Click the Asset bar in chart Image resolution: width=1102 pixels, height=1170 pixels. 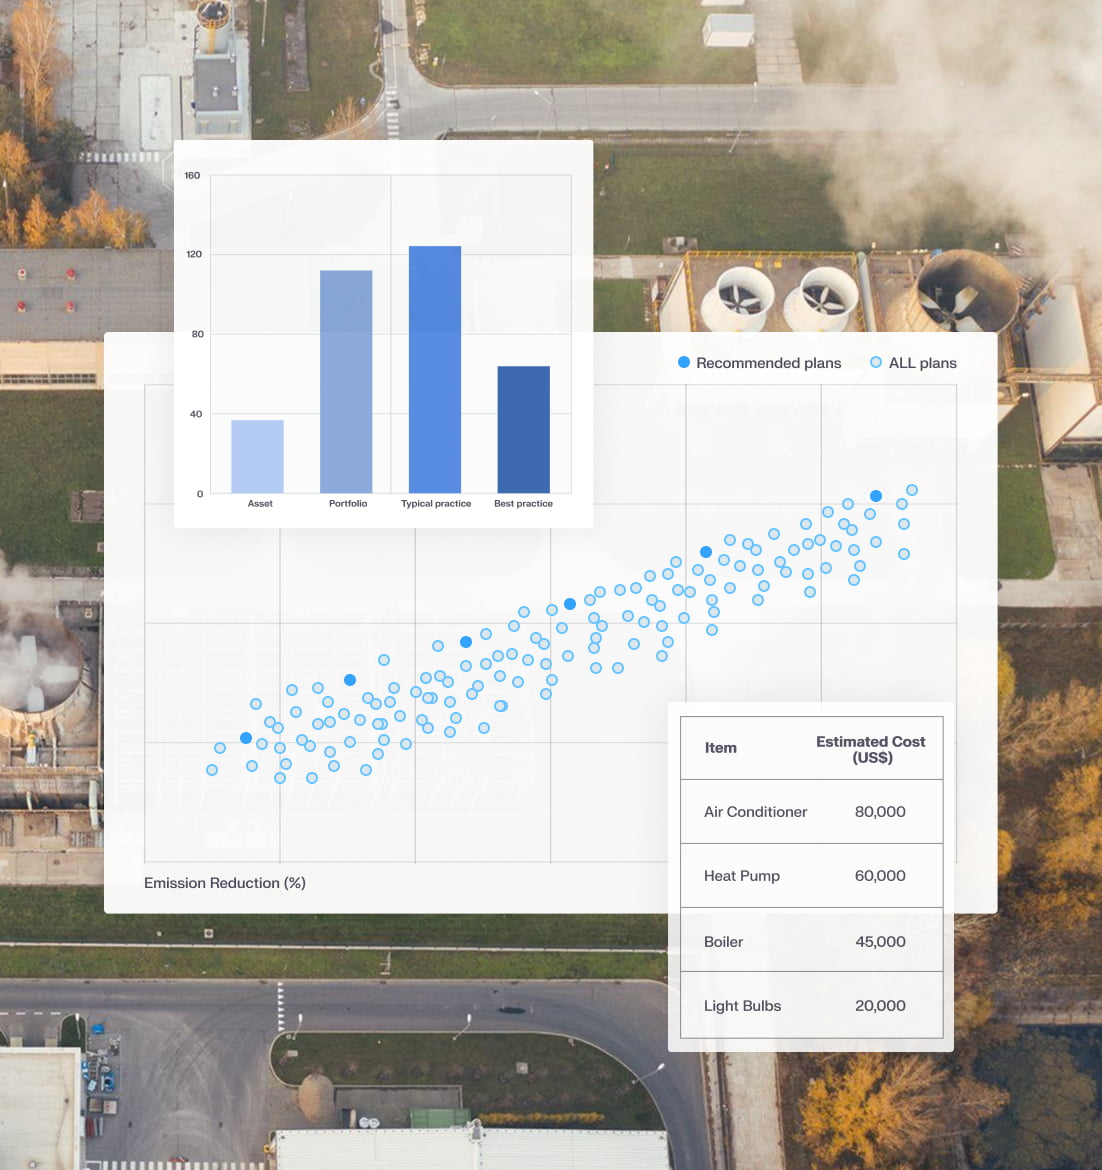pyautogui.click(x=257, y=456)
